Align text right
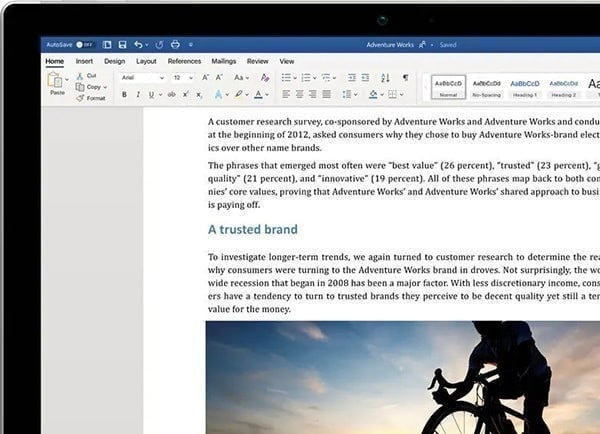The width and height of the screenshot is (600, 434). point(313,94)
